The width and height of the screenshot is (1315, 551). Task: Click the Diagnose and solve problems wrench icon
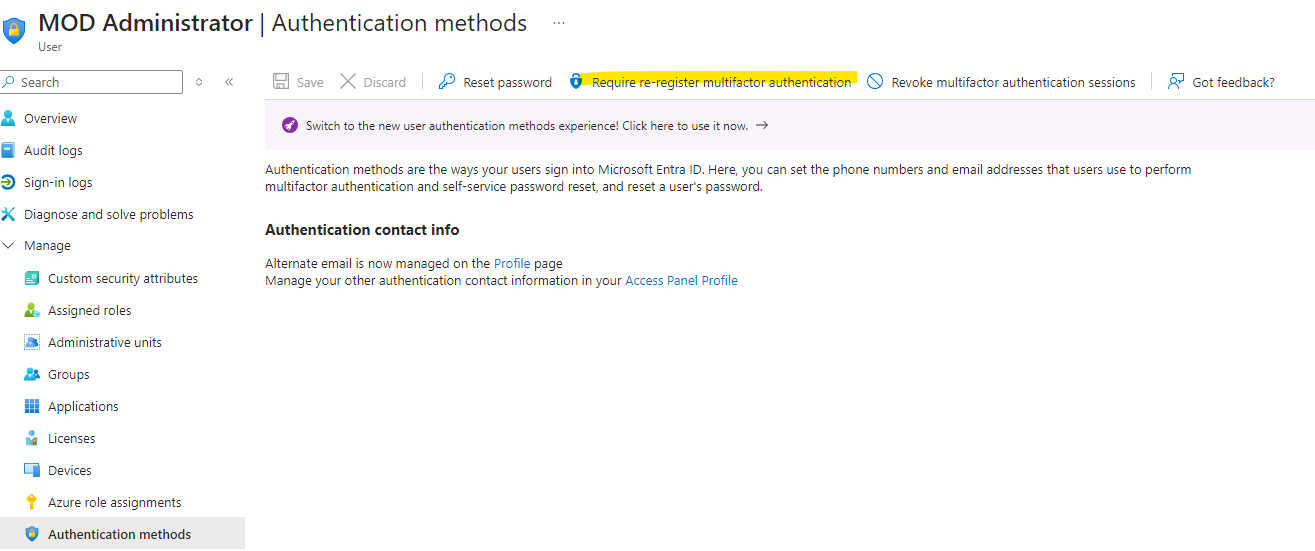(8, 214)
